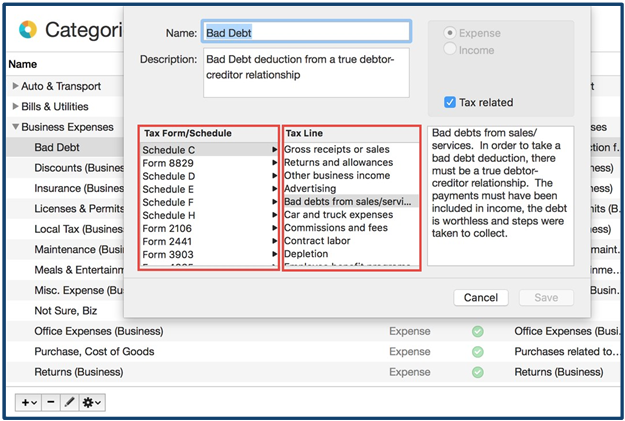Click the Save button
Screen dimensions: 625x421
tap(546, 297)
